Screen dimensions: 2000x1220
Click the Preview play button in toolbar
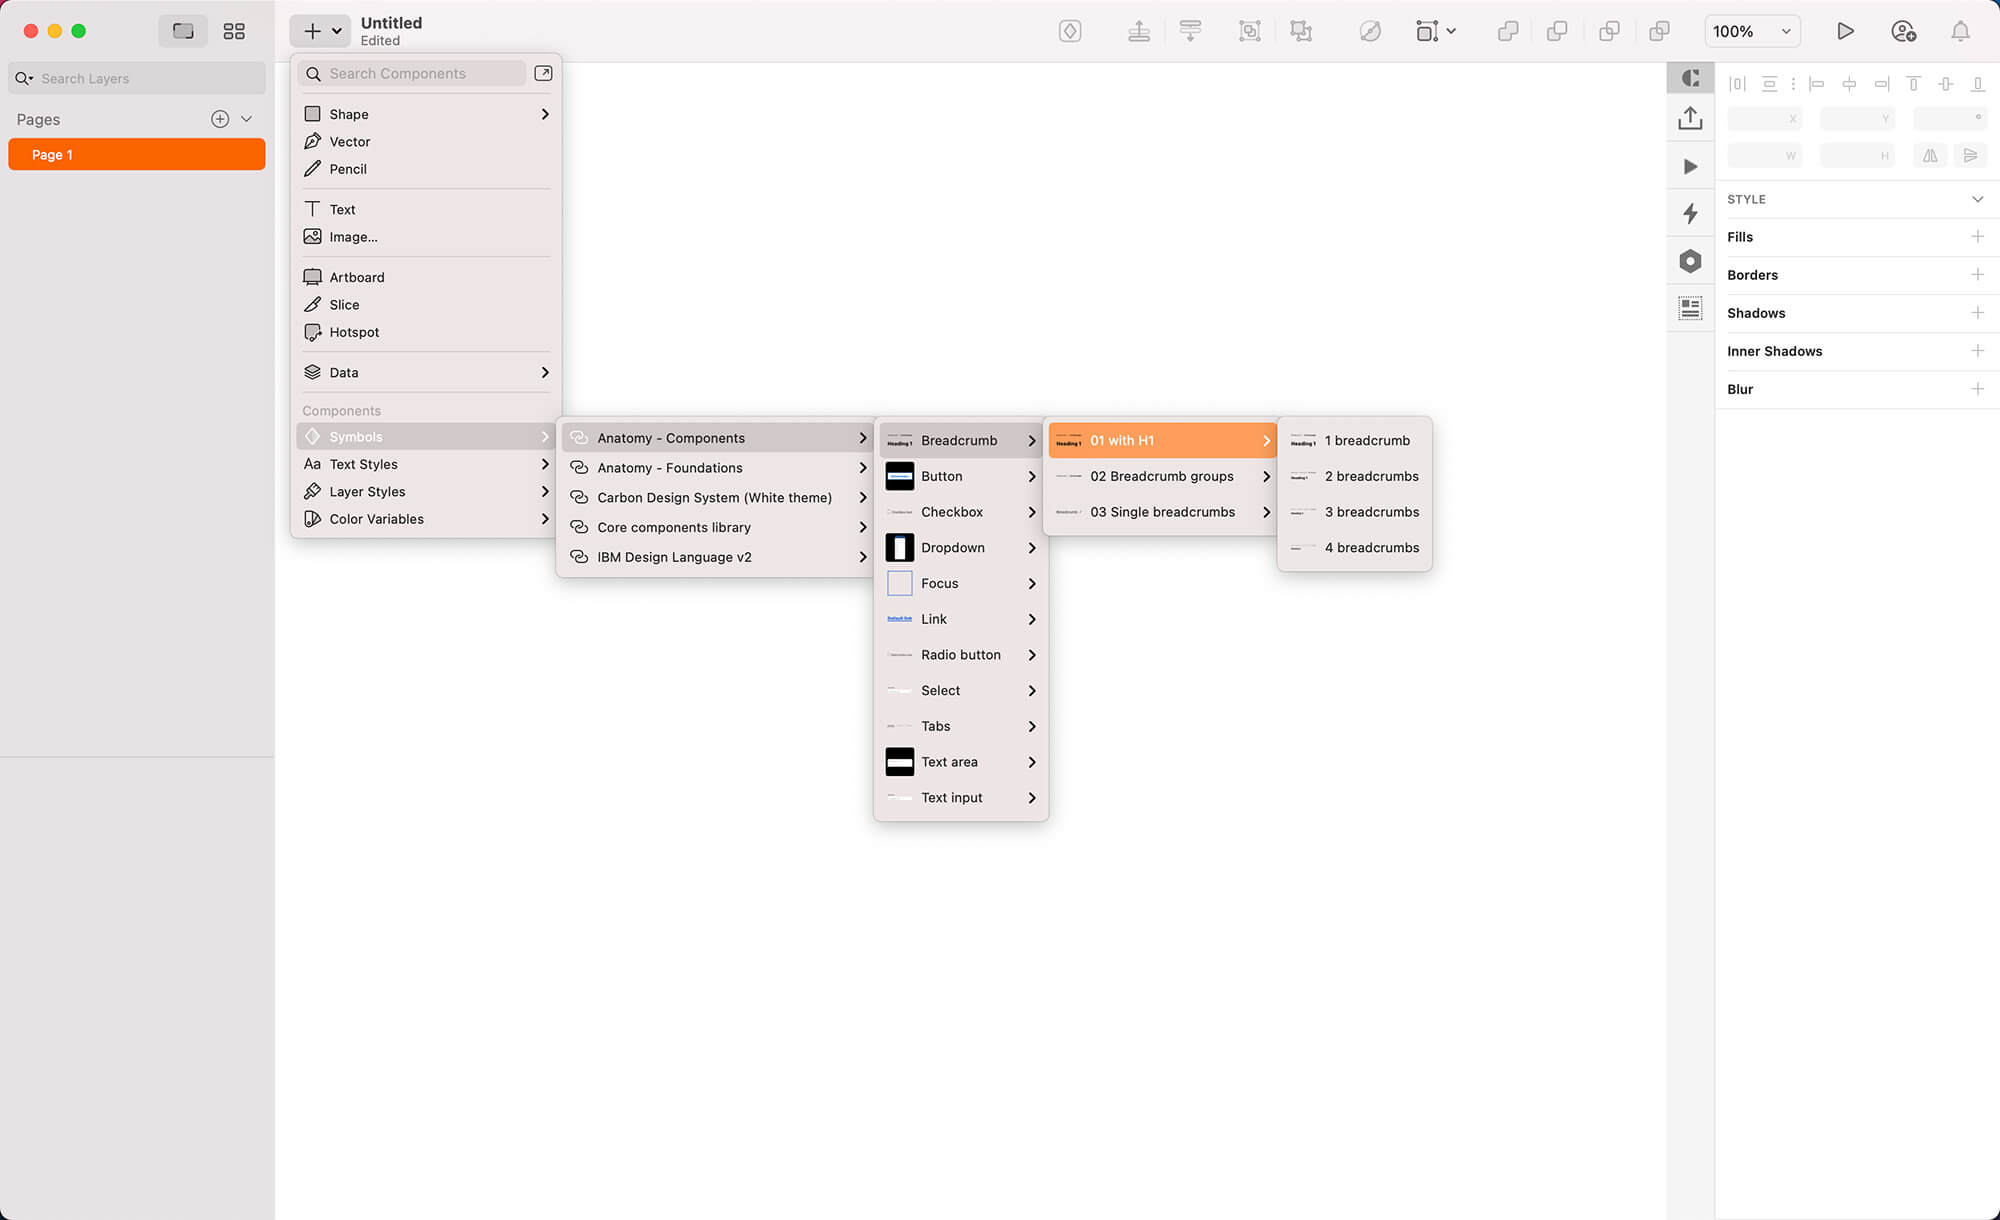coord(1845,31)
